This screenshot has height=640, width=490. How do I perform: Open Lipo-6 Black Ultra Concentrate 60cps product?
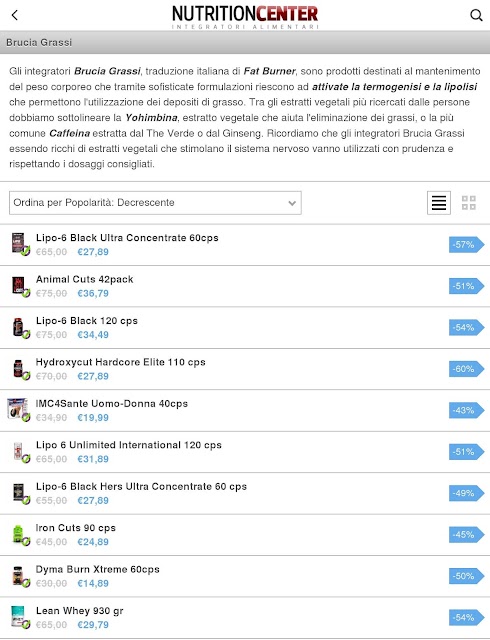click(x=127, y=238)
